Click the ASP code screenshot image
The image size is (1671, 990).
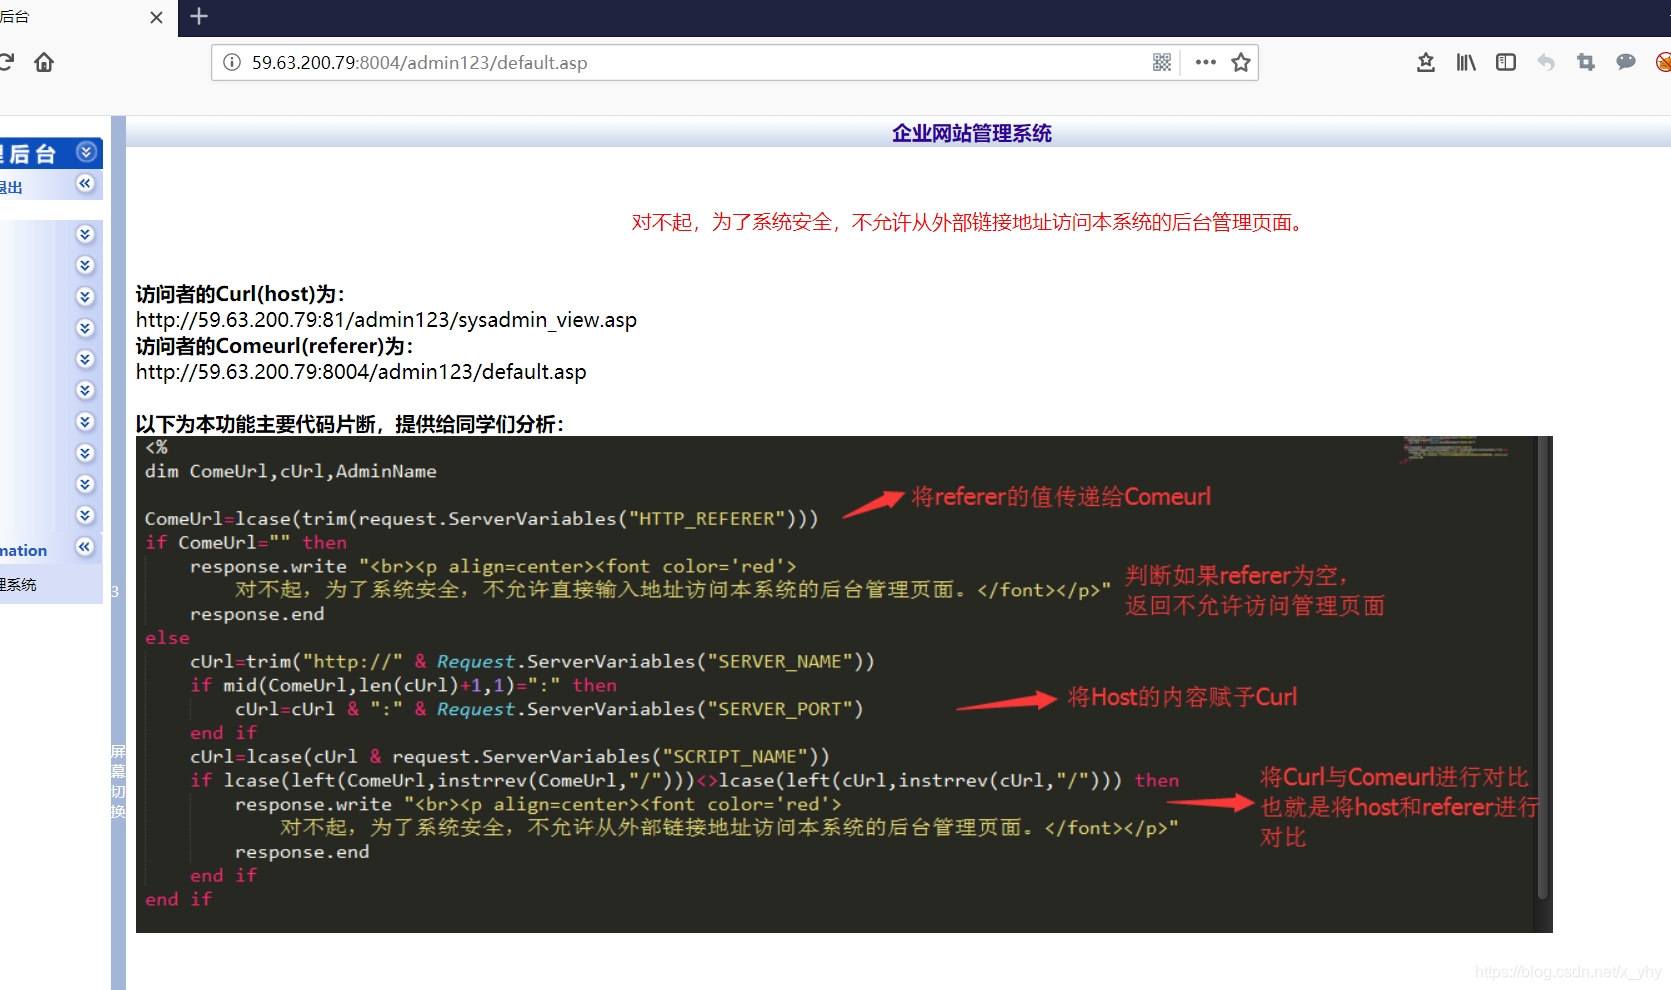pos(844,684)
